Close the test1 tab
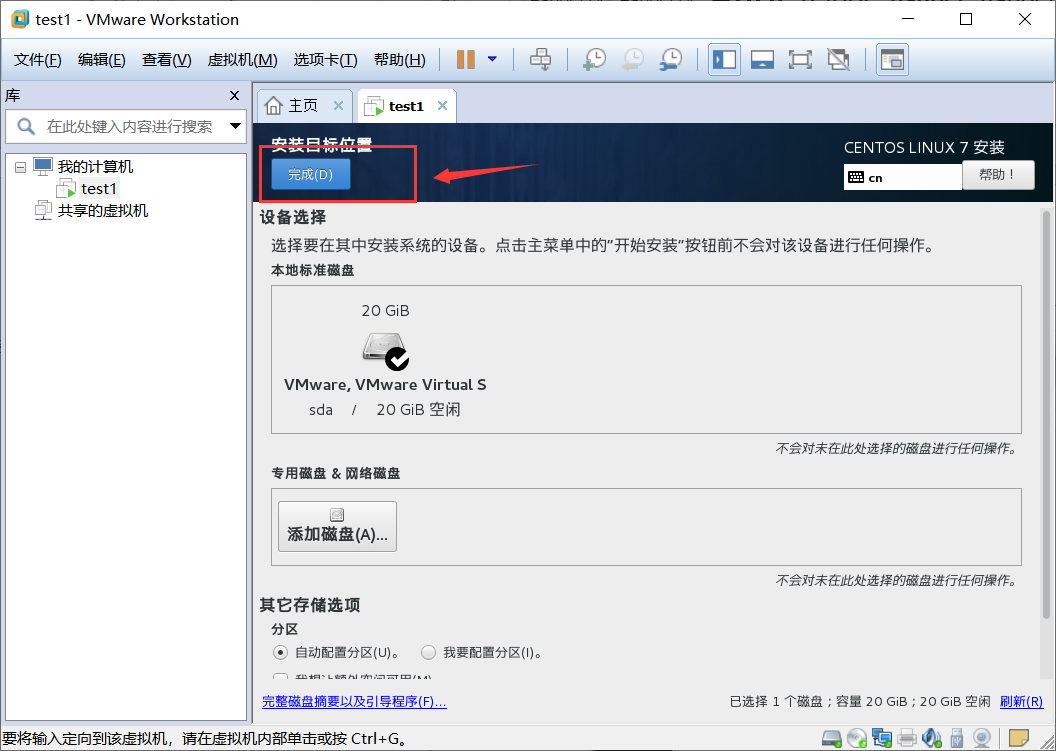 442,106
